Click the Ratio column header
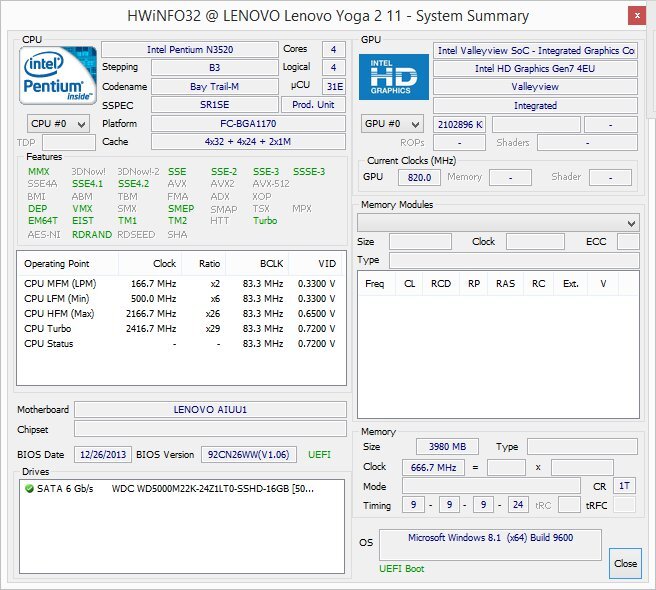Screen dimensions: 656x590 [204, 264]
